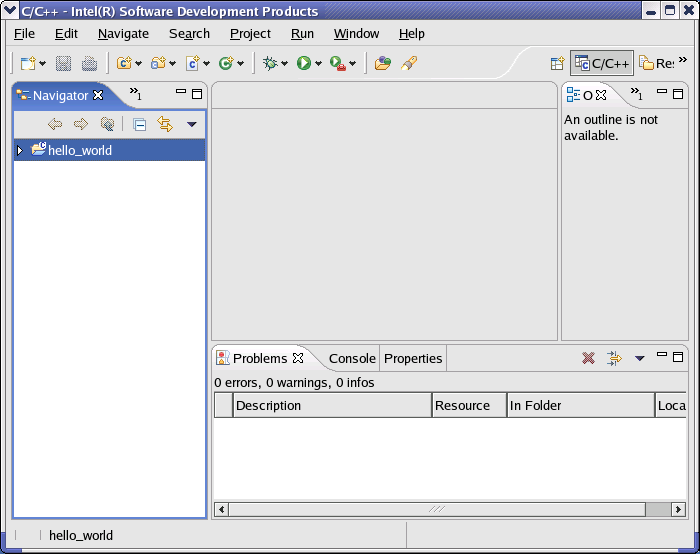Viewport: 700px width, 554px height.
Task: Click New C/C++ Project icon
Action: (124, 63)
